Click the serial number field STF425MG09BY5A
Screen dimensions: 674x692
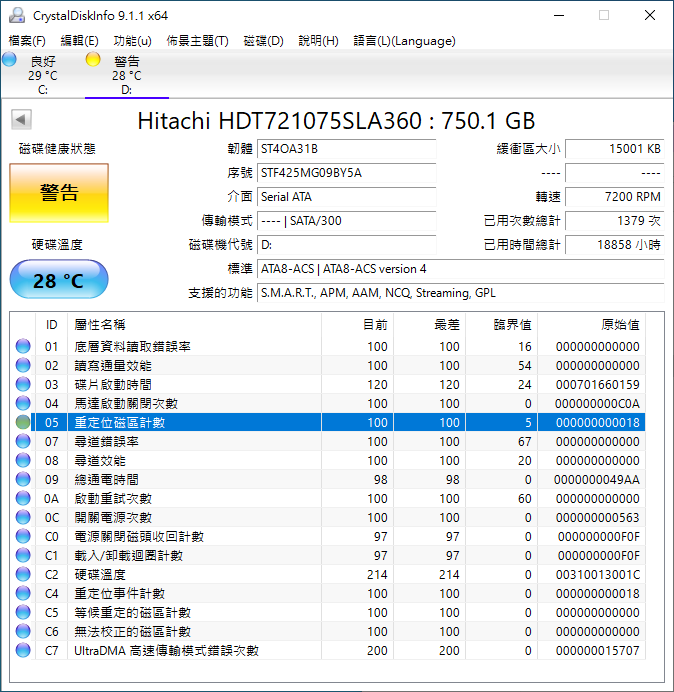pyautogui.click(x=347, y=173)
